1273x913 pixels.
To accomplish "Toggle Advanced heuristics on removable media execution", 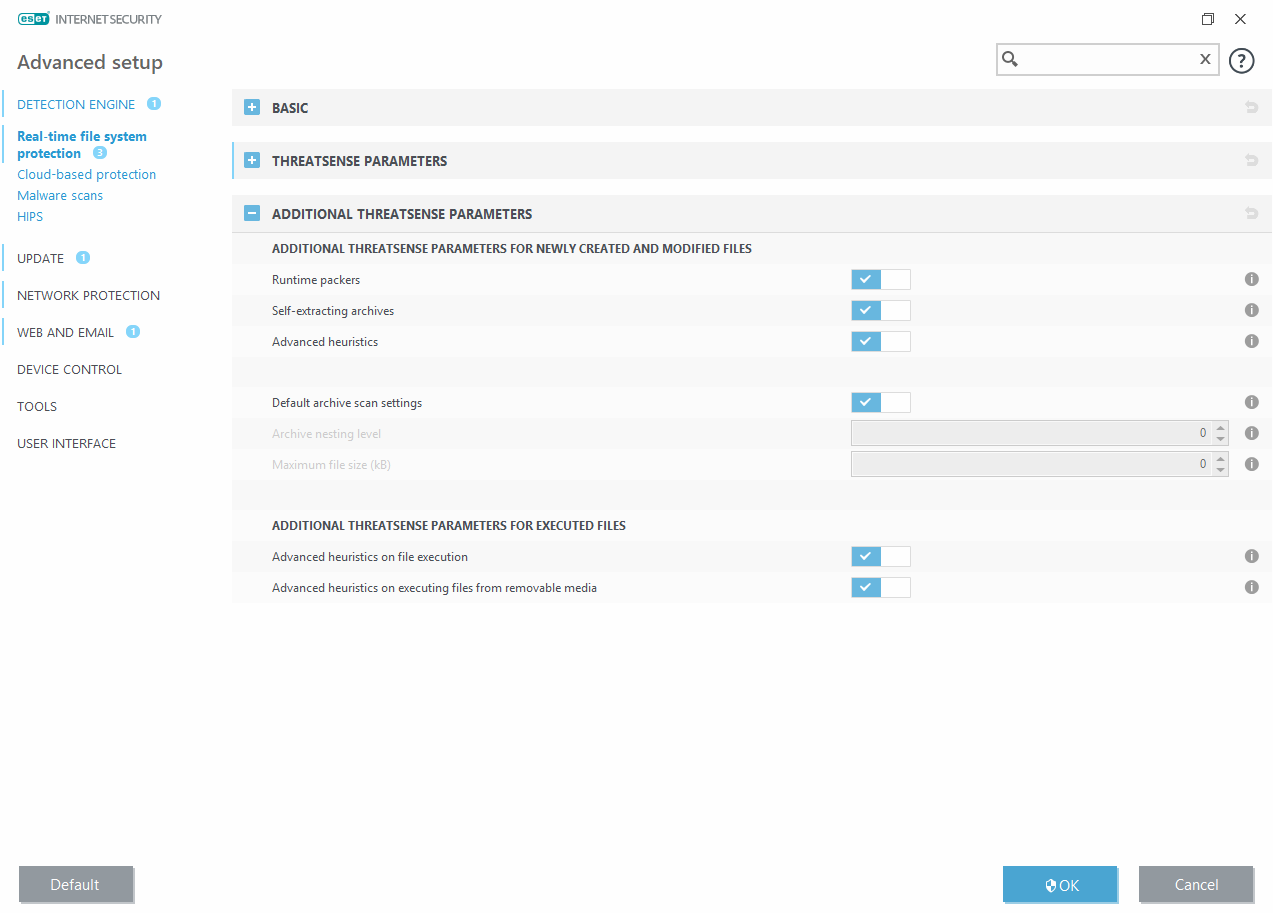I will click(x=880, y=588).
